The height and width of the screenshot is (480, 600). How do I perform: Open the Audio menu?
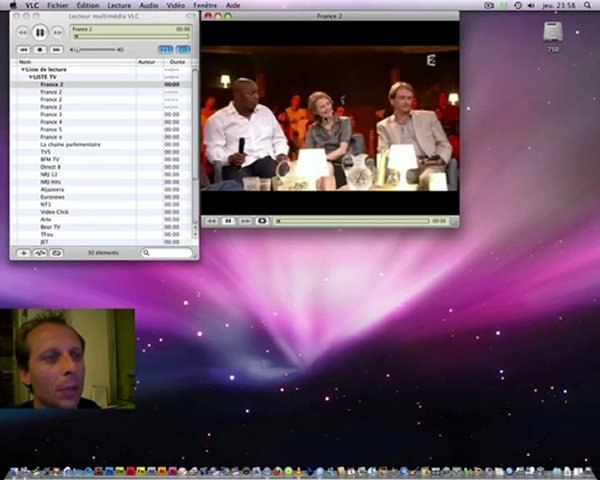coord(149,5)
